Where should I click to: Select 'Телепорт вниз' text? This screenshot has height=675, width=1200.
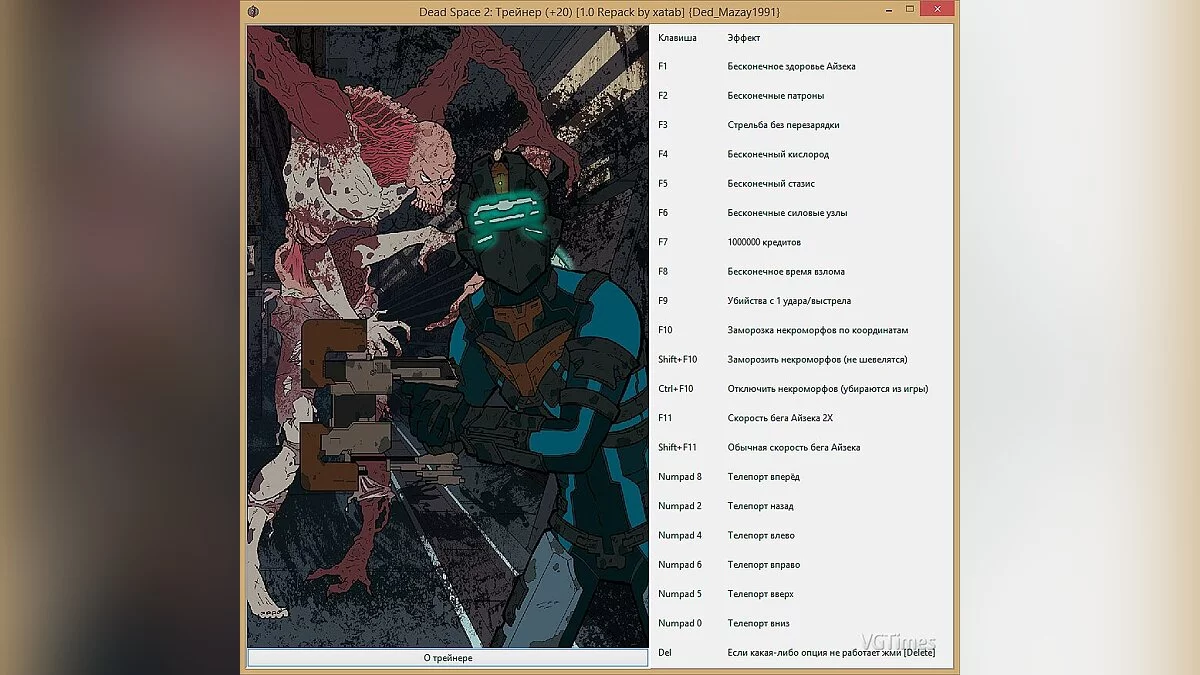pyautogui.click(x=759, y=624)
